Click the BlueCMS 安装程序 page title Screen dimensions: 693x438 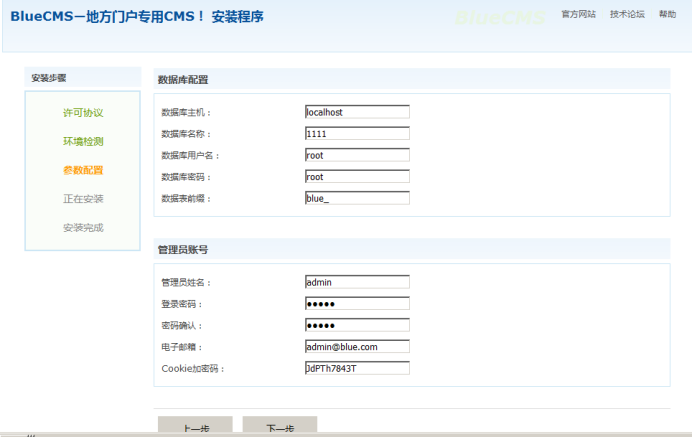click(137, 17)
